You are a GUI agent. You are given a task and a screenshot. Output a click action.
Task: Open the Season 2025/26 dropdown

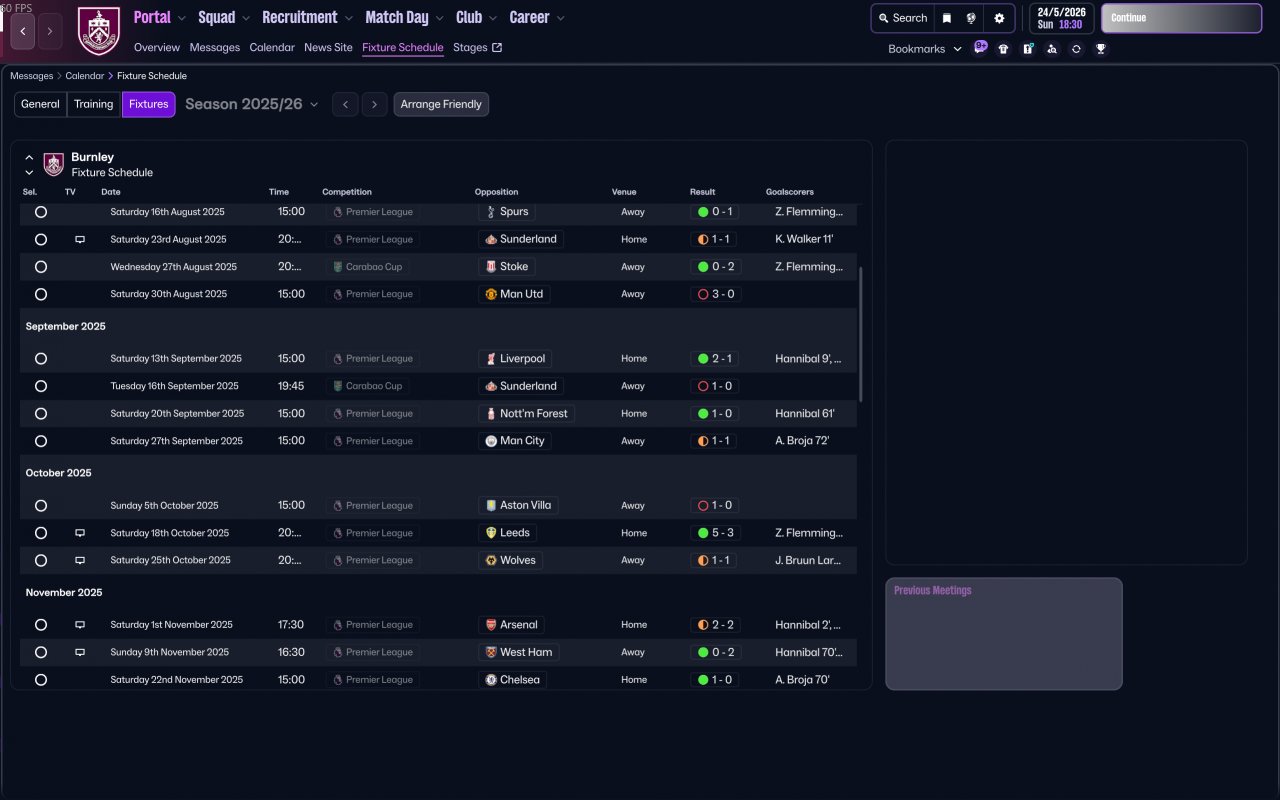click(252, 104)
